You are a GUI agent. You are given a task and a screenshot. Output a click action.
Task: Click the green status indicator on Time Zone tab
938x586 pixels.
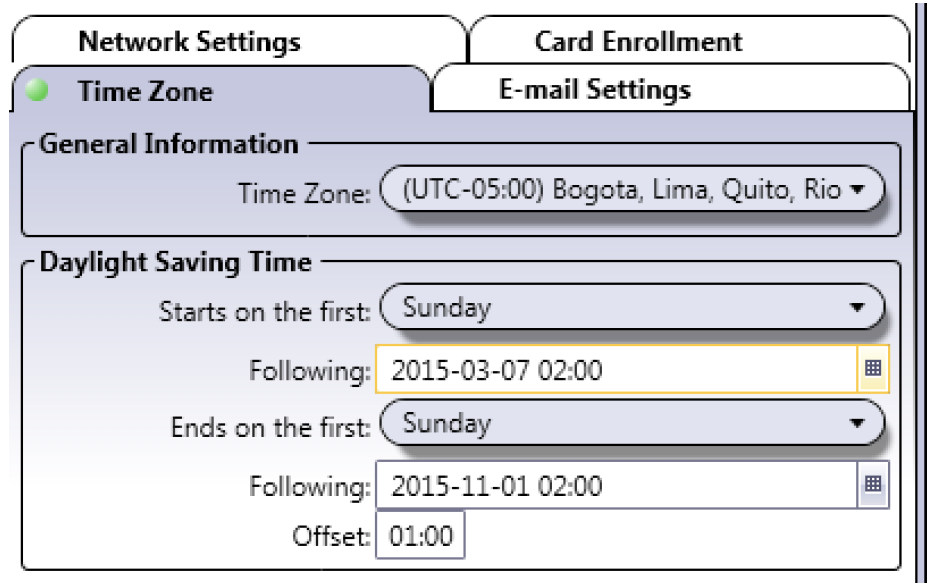pos(37,90)
